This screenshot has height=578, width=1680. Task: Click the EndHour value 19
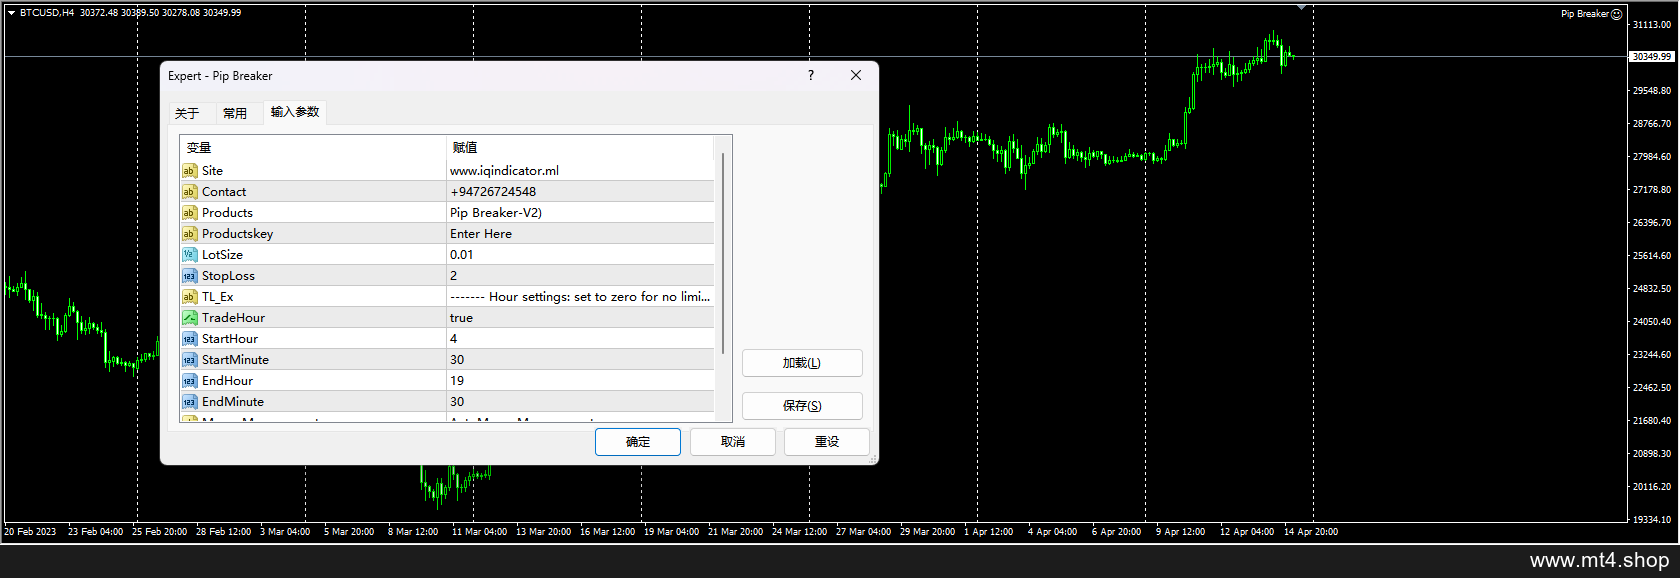click(457, 381)
